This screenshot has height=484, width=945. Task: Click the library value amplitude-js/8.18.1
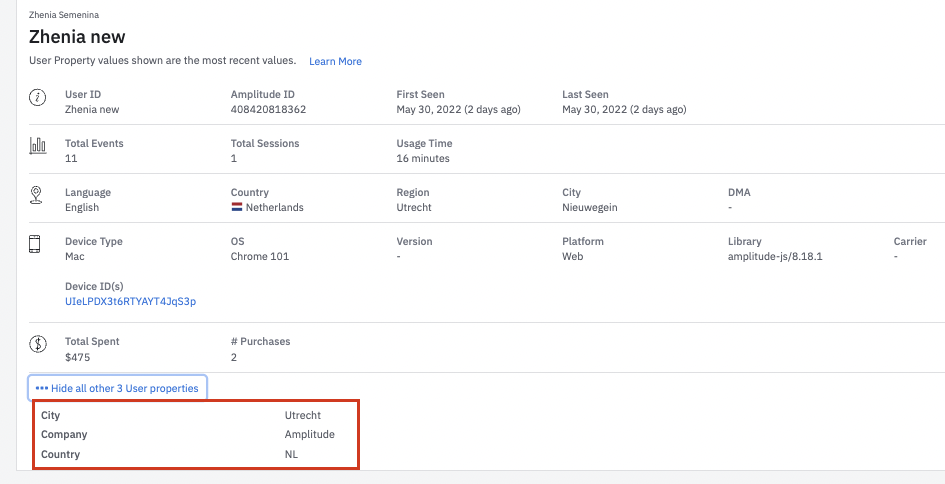pos(777,257)
